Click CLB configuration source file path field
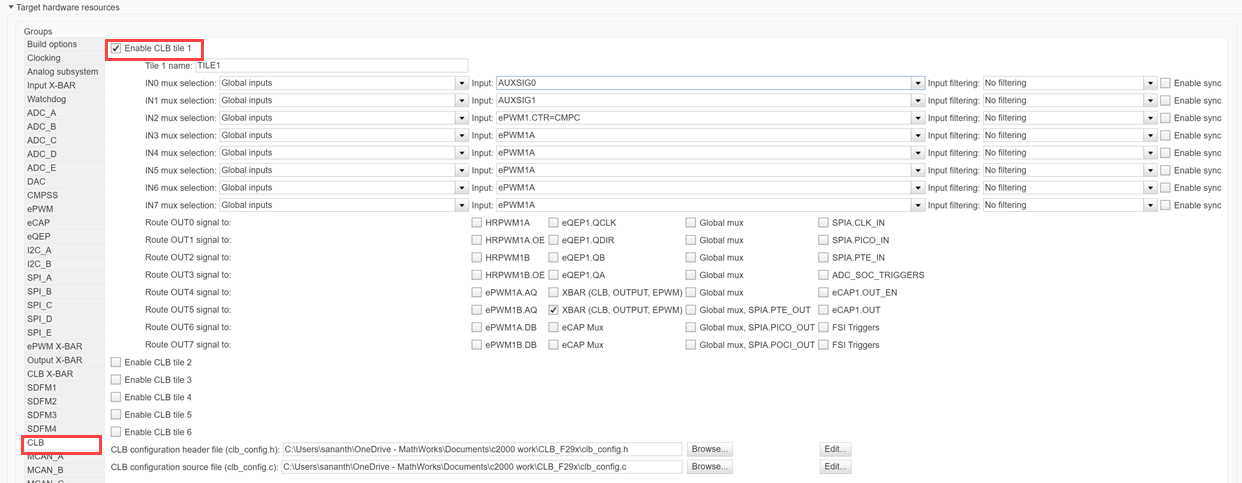Image resolution: width=1242 pixels, height=483 pixels. tap(482, 467)
